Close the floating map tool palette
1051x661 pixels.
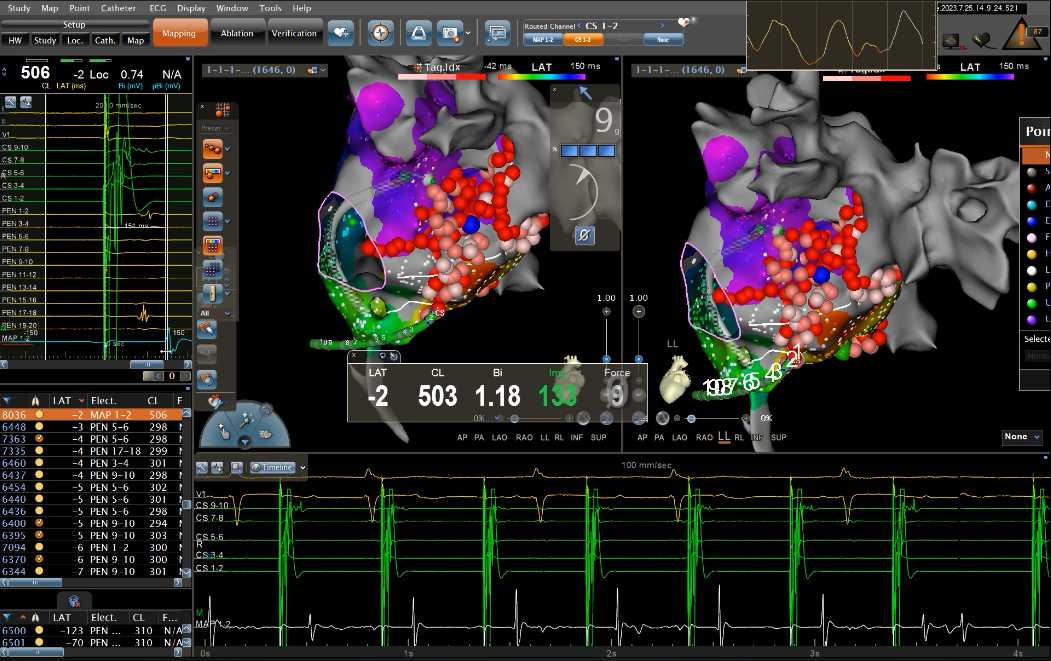tap(202, 106)
